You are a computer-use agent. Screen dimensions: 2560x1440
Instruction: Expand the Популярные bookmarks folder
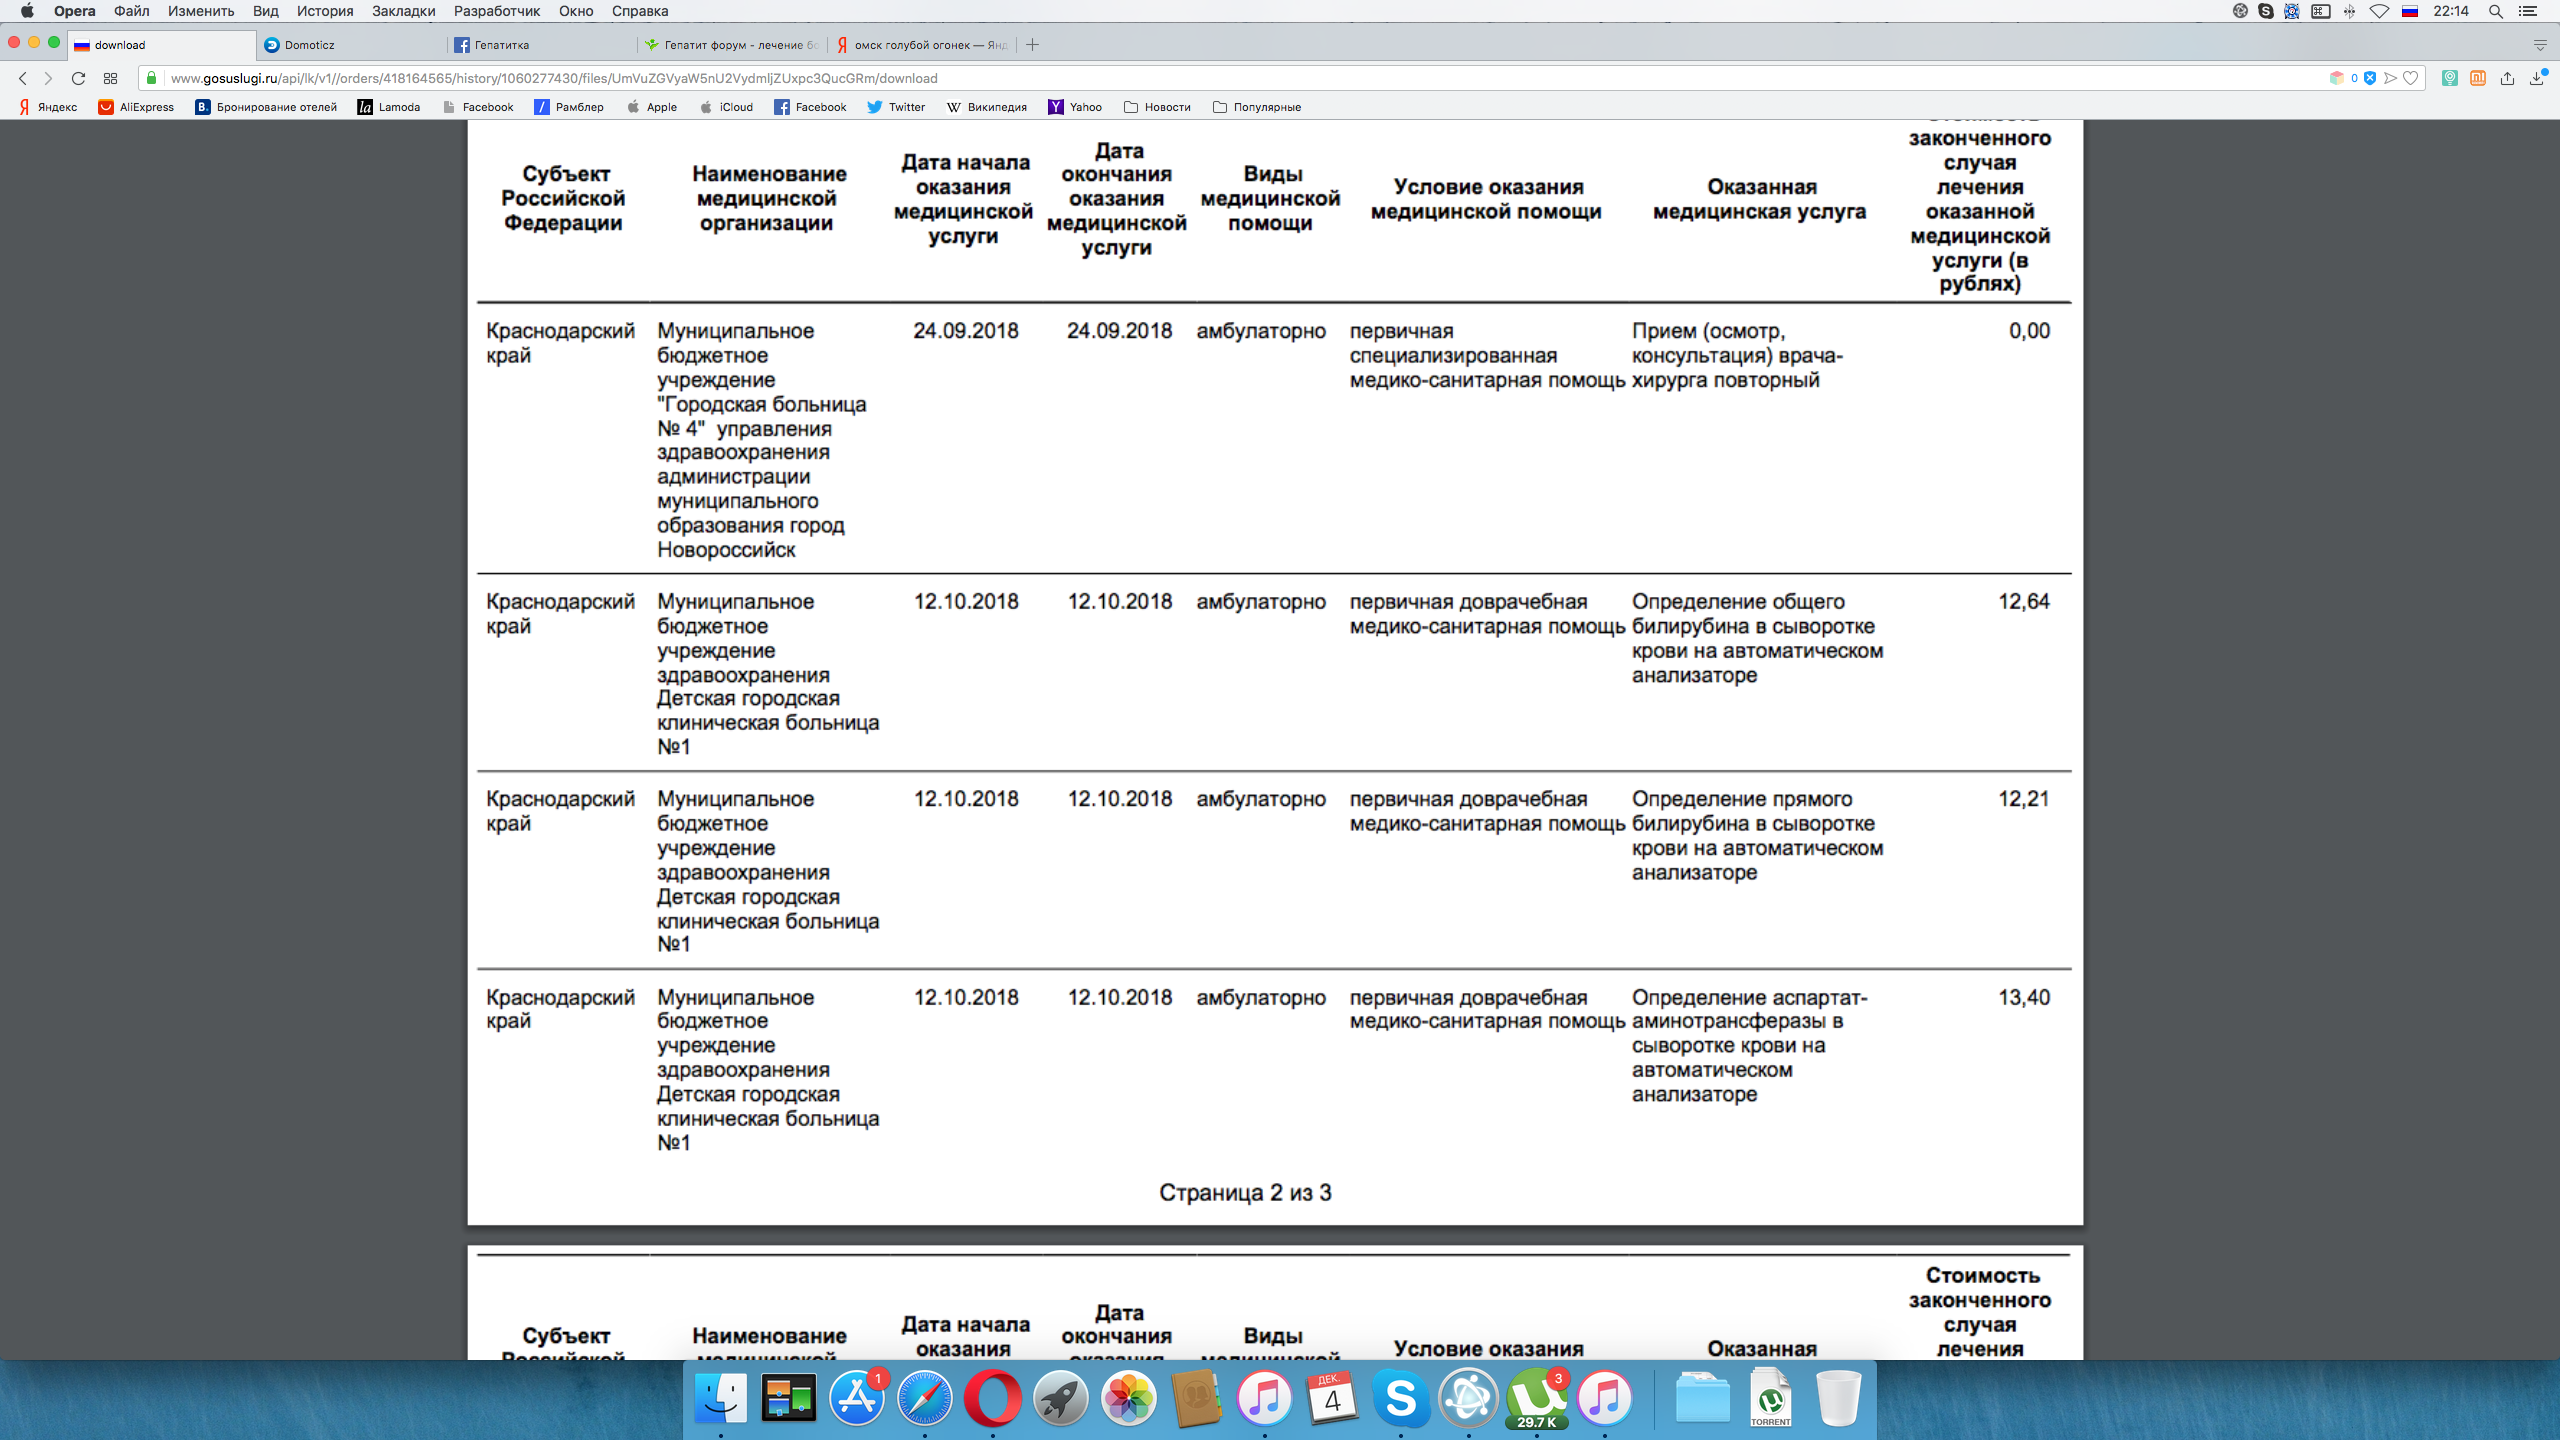pos(1256,107)
